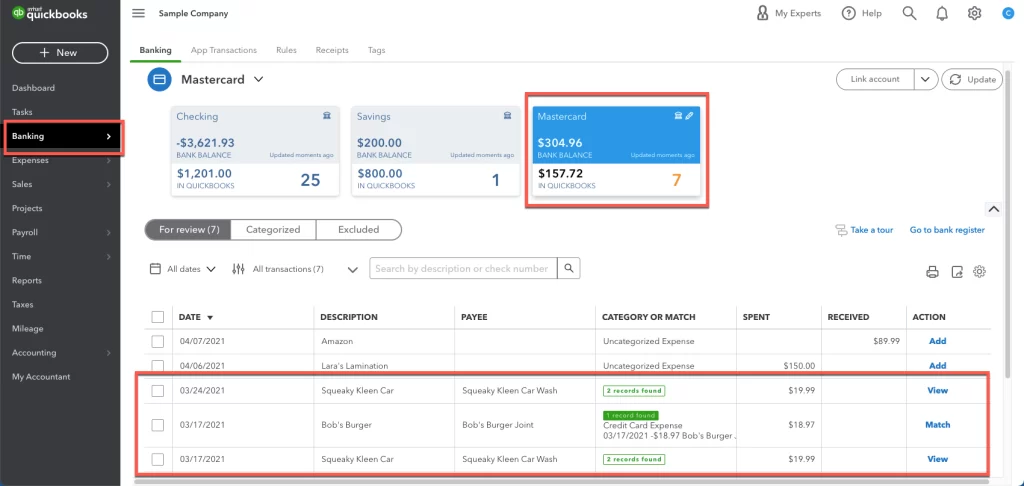Show the Excluded transactions tab
The height and width of the screenshot is (486, 1024).
tap(359, 229)
